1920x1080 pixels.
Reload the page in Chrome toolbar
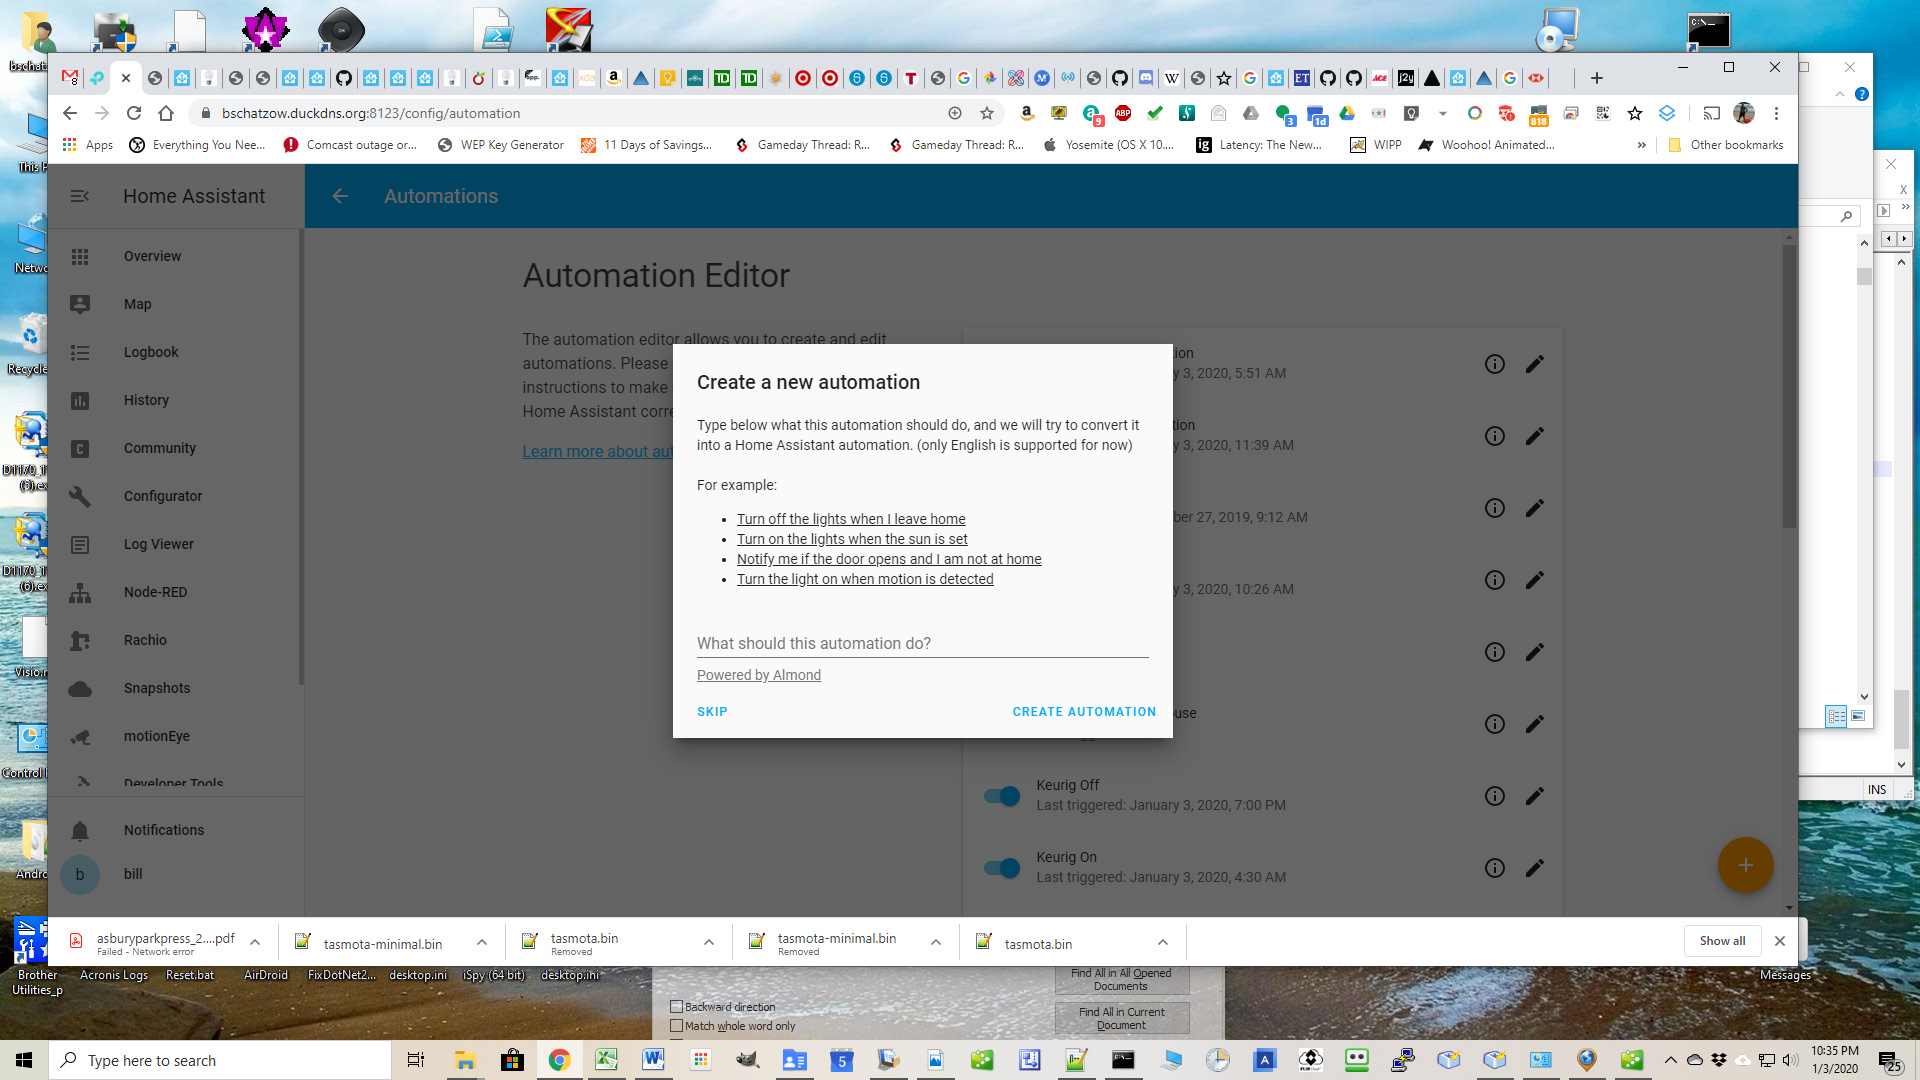pos(134,113)
